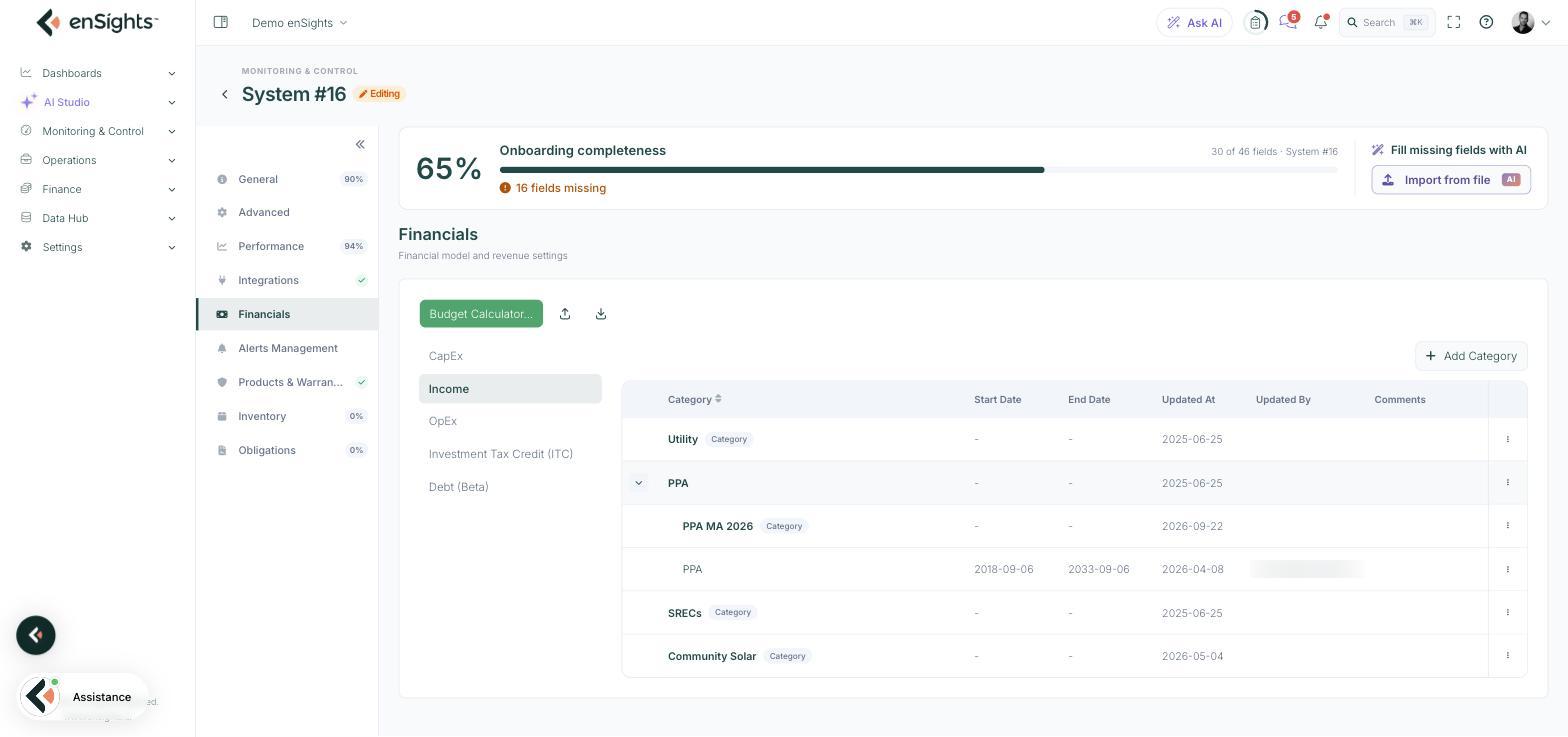Open Budget Calculator
This screenshot has height=737, width=1568.
[x=481, y=314]
